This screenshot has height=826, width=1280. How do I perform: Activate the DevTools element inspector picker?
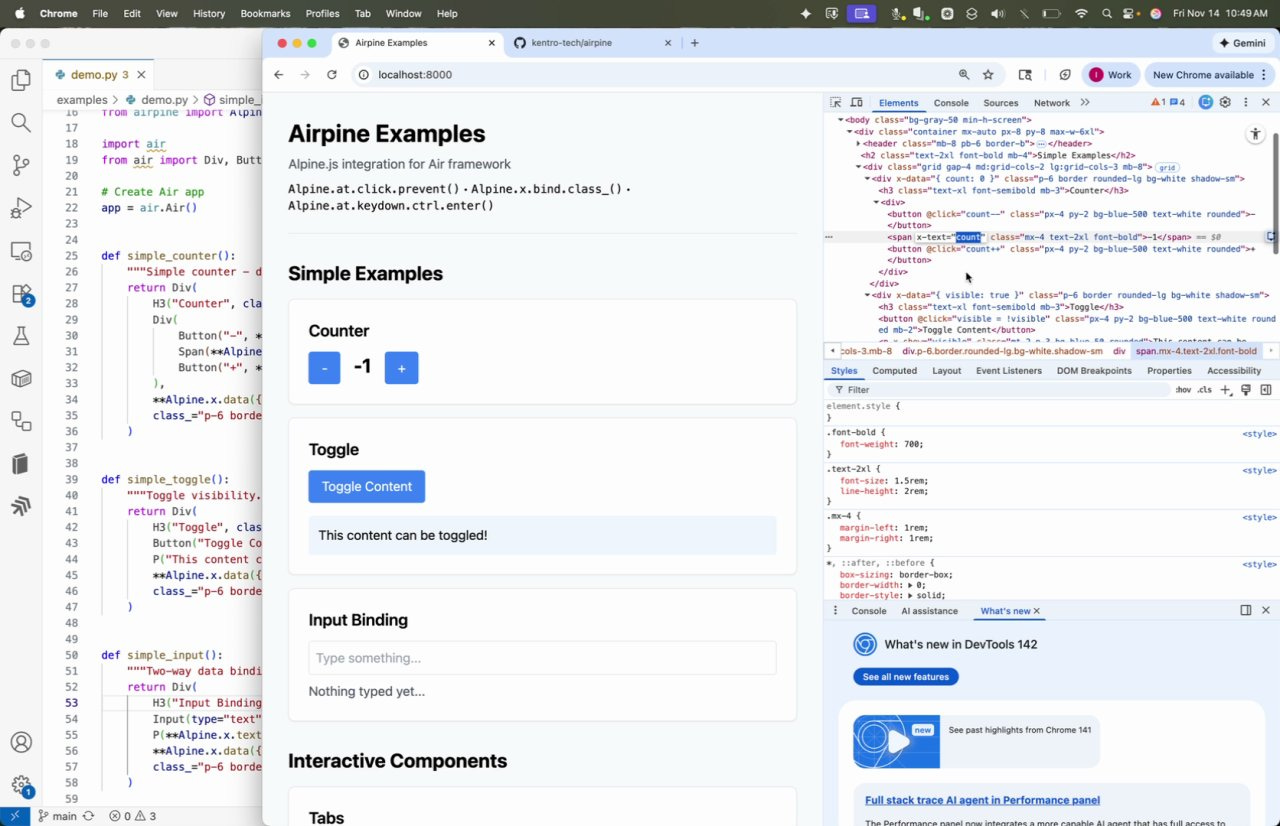[x=836, y=103]
